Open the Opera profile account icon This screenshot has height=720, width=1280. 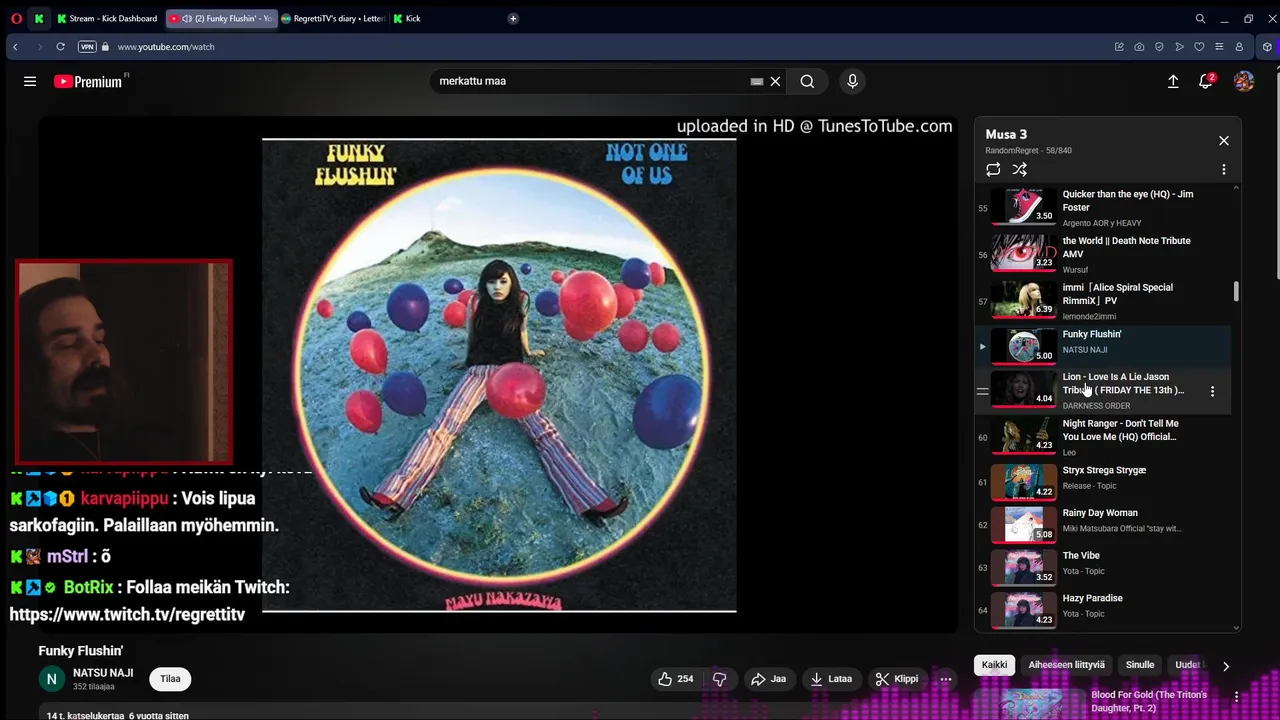tap(1239, 47)
